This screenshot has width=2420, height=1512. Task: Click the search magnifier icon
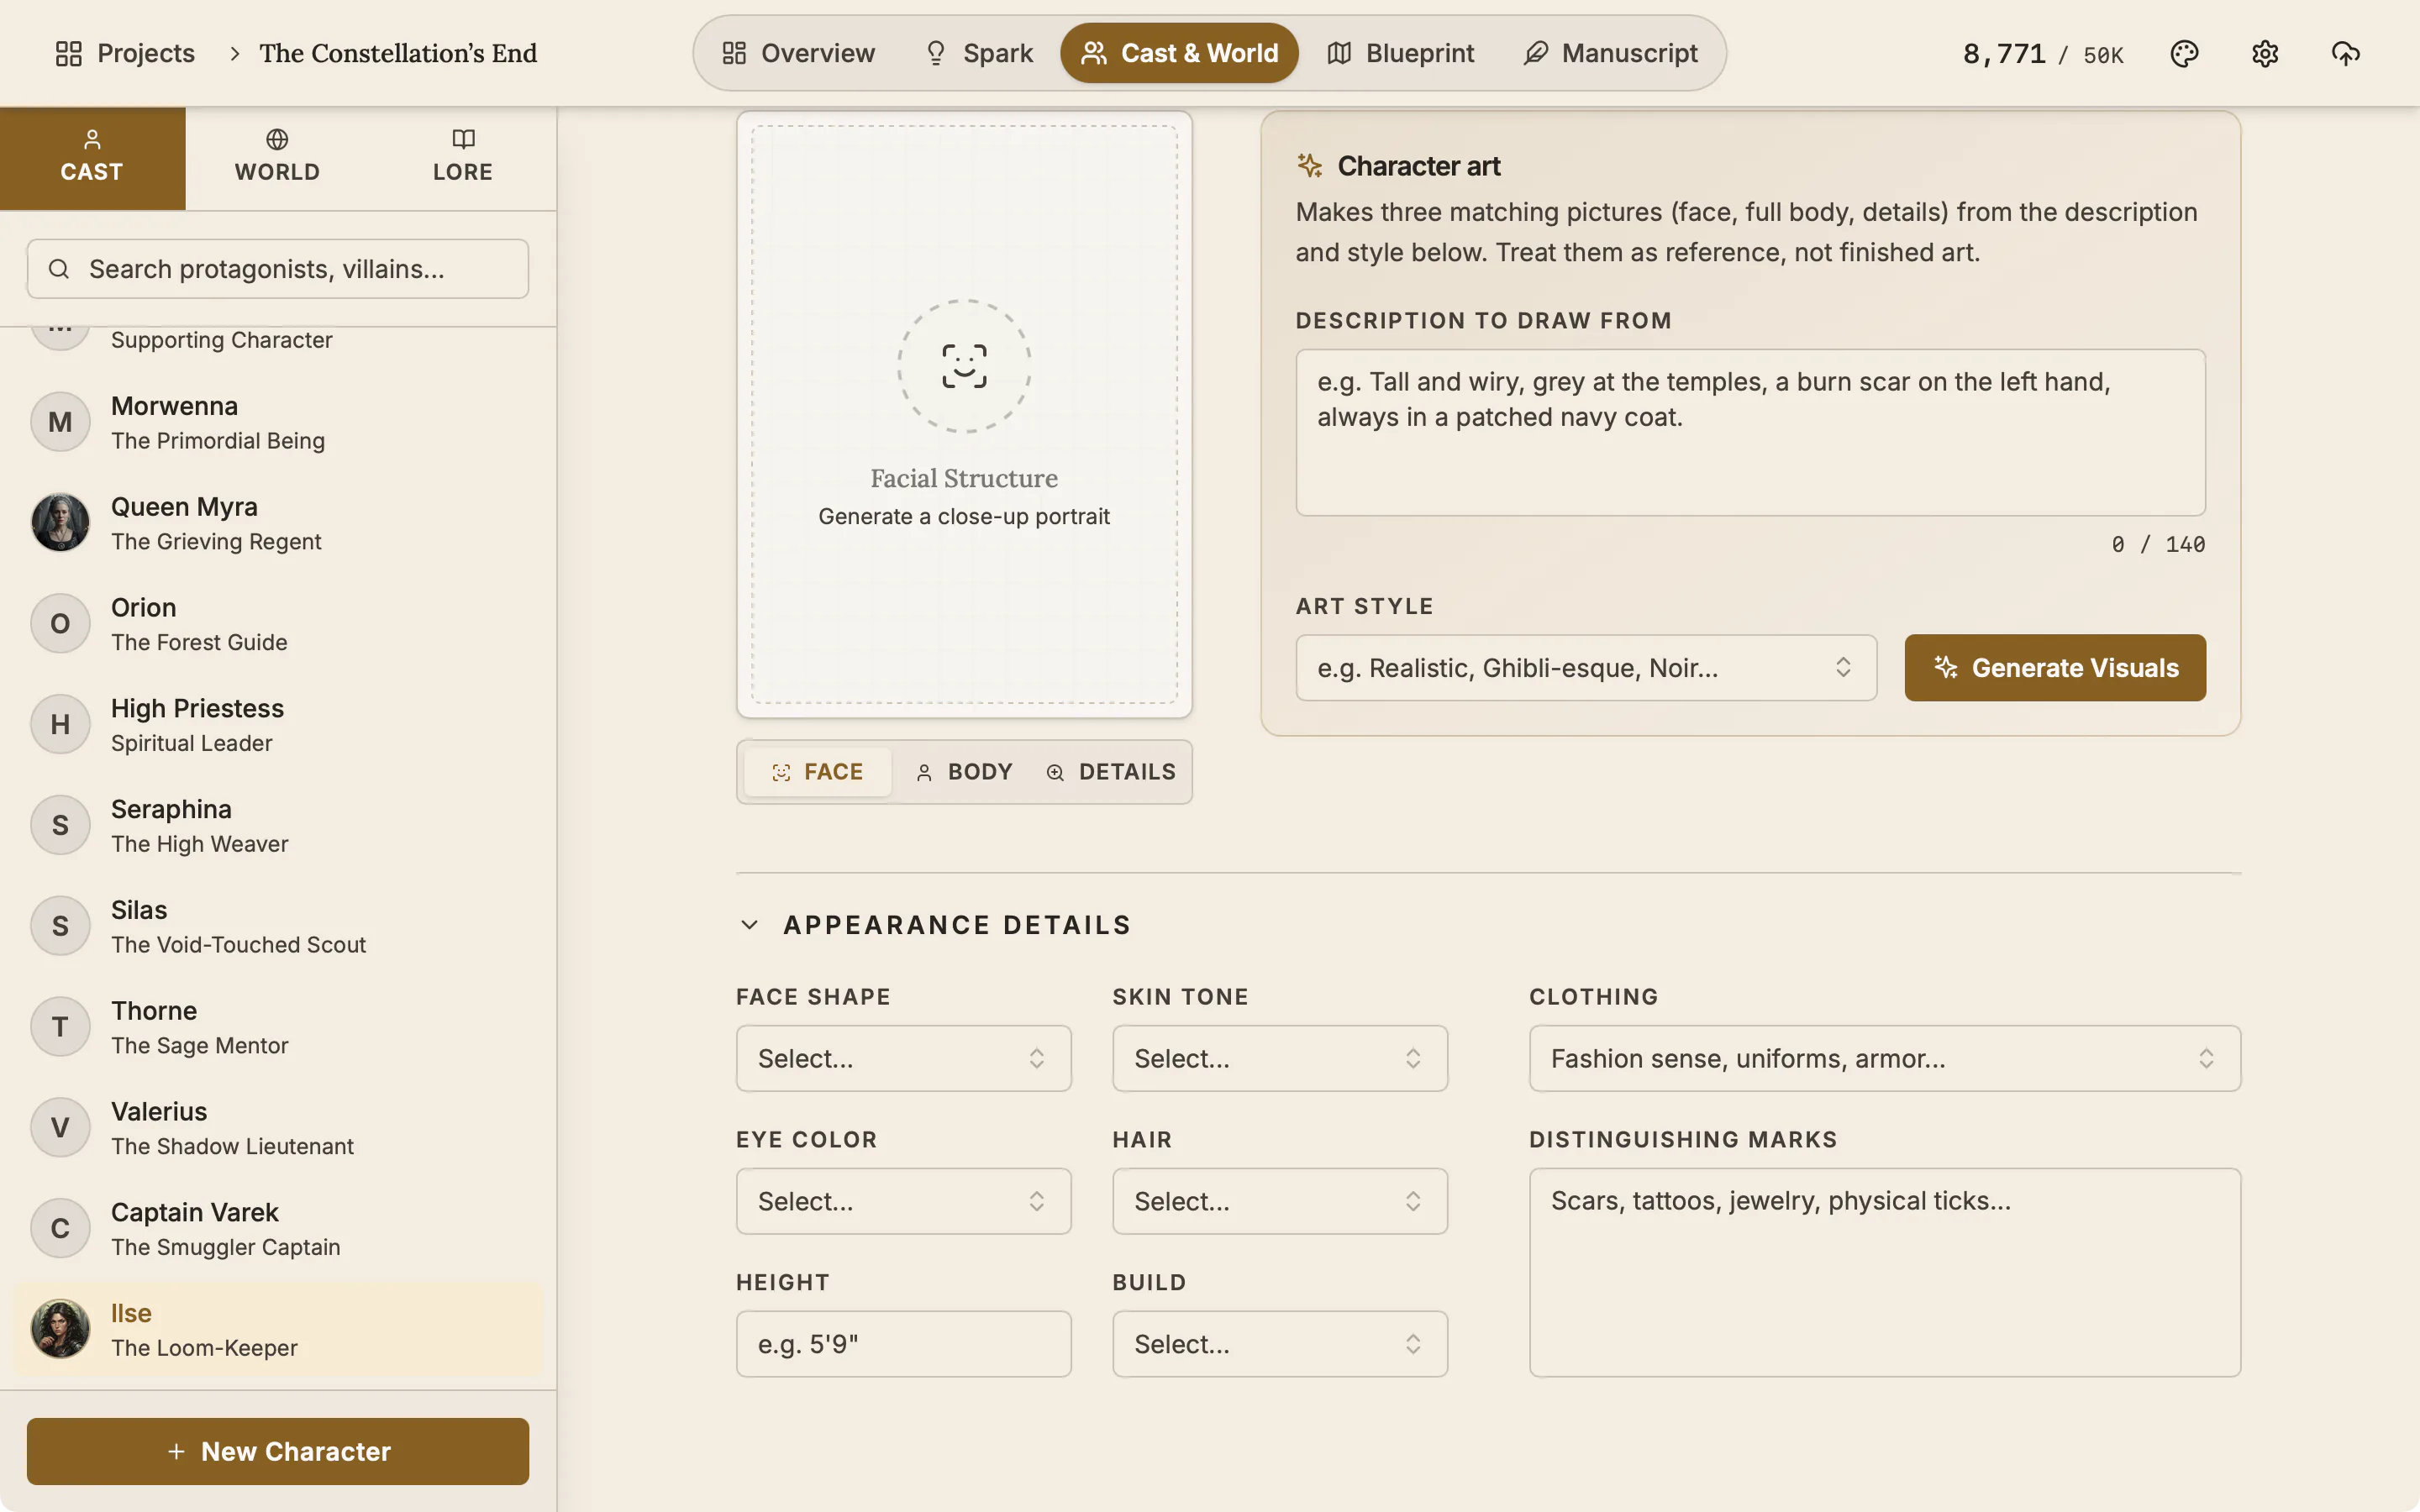pyautogui.click(x=59, y=269)
